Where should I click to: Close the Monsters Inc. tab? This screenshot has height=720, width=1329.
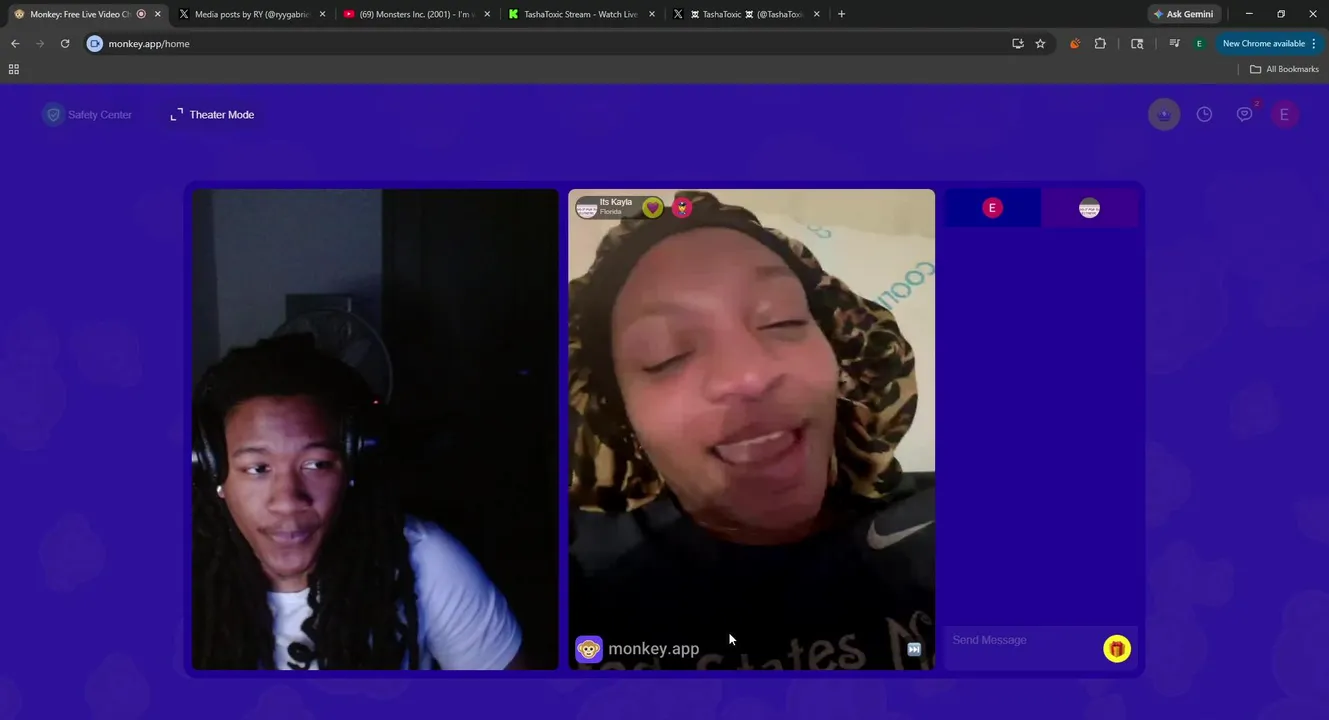(487, 14)
